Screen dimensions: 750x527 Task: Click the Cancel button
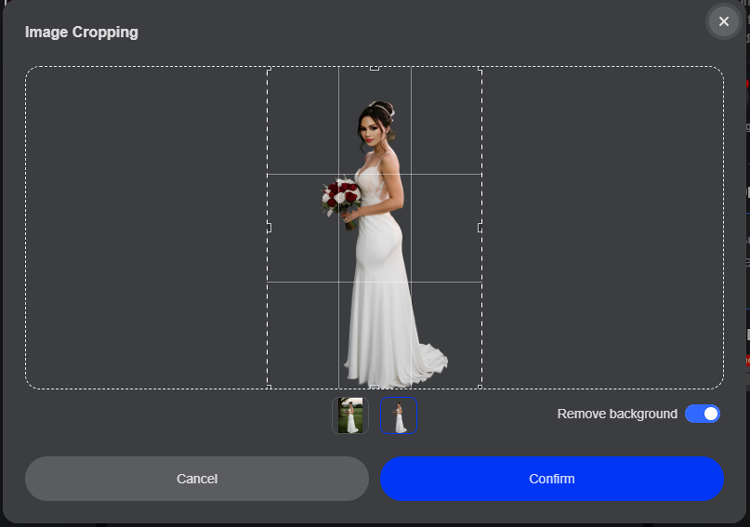(x=197, y=479)
